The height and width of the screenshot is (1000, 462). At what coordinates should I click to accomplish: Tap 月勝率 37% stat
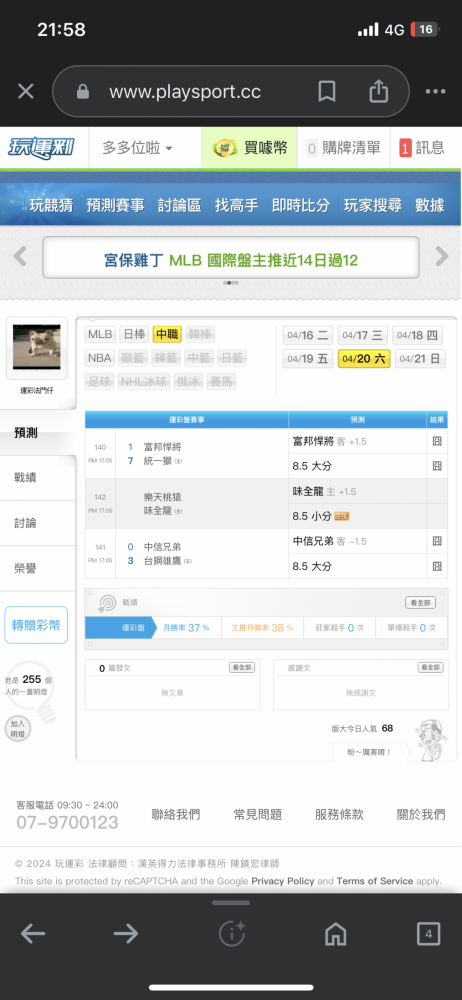[186, 628]
